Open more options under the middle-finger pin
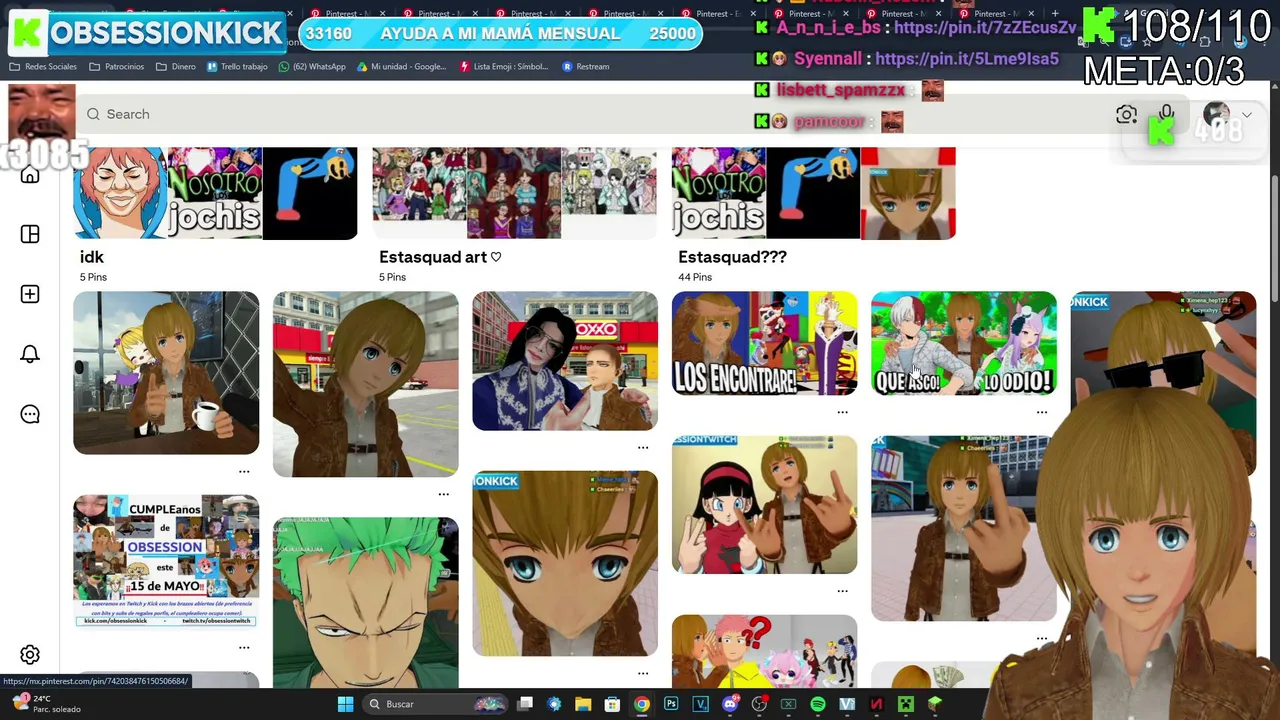 (1042, 638)
